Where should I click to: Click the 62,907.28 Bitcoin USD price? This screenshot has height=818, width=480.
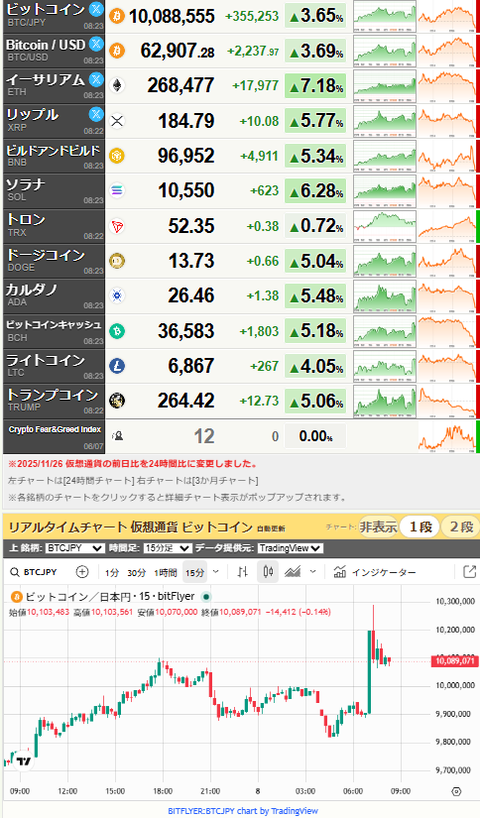click(177, 51)
